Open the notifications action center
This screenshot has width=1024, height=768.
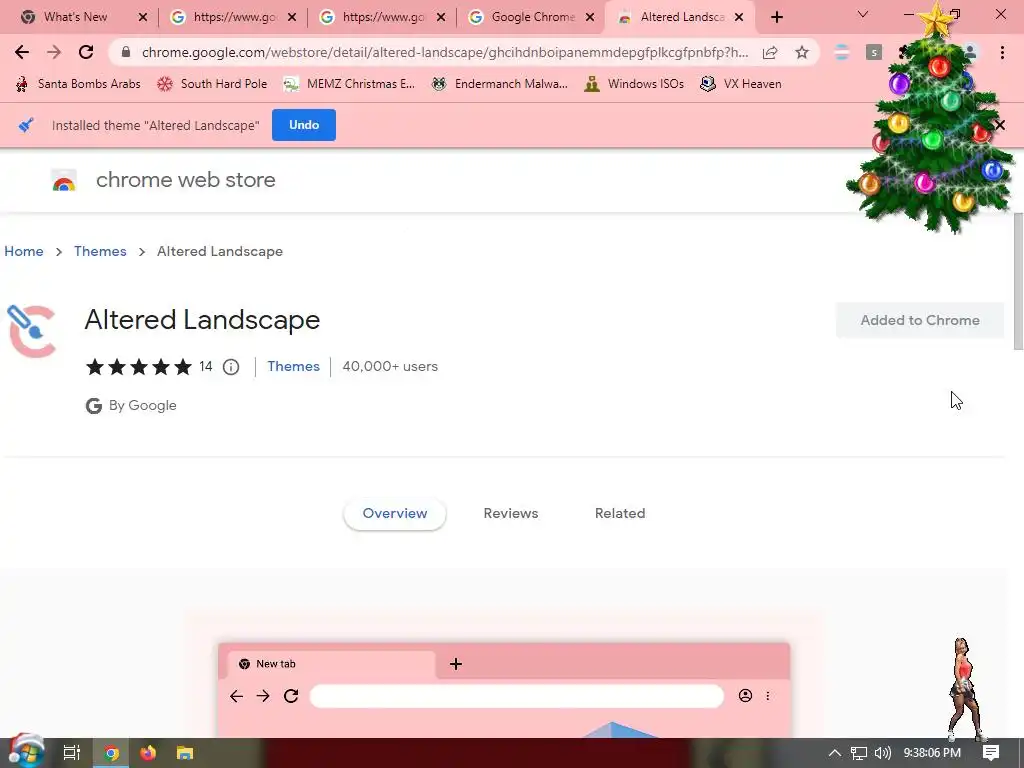[x=991, y=753]
